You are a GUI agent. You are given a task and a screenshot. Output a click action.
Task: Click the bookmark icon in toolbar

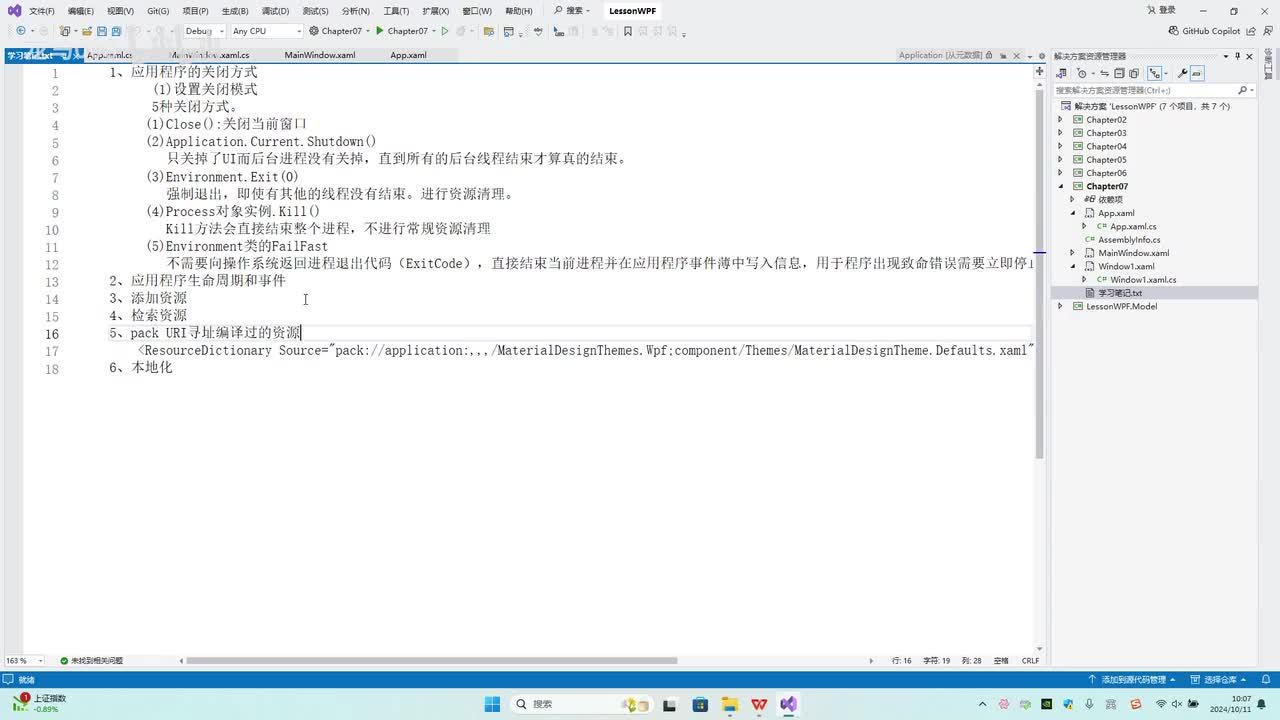point(628,31)
